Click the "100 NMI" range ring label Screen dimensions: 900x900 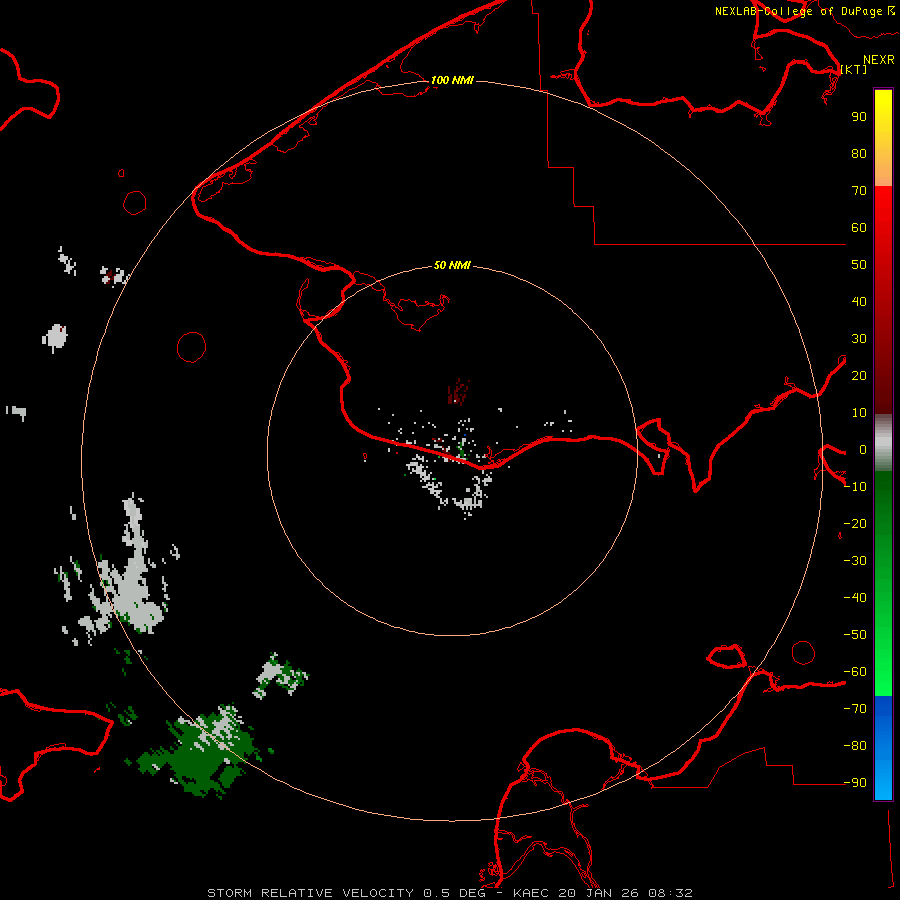(452, 80)
